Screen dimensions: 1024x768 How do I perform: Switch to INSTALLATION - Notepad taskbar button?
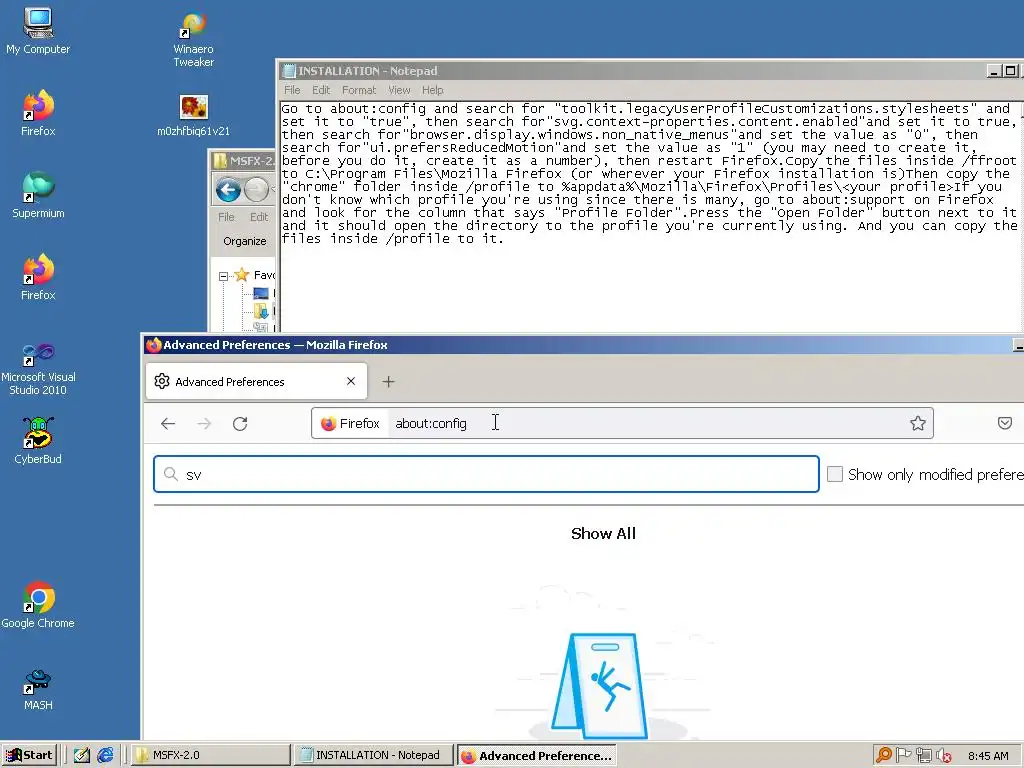(x=374, y=755)
